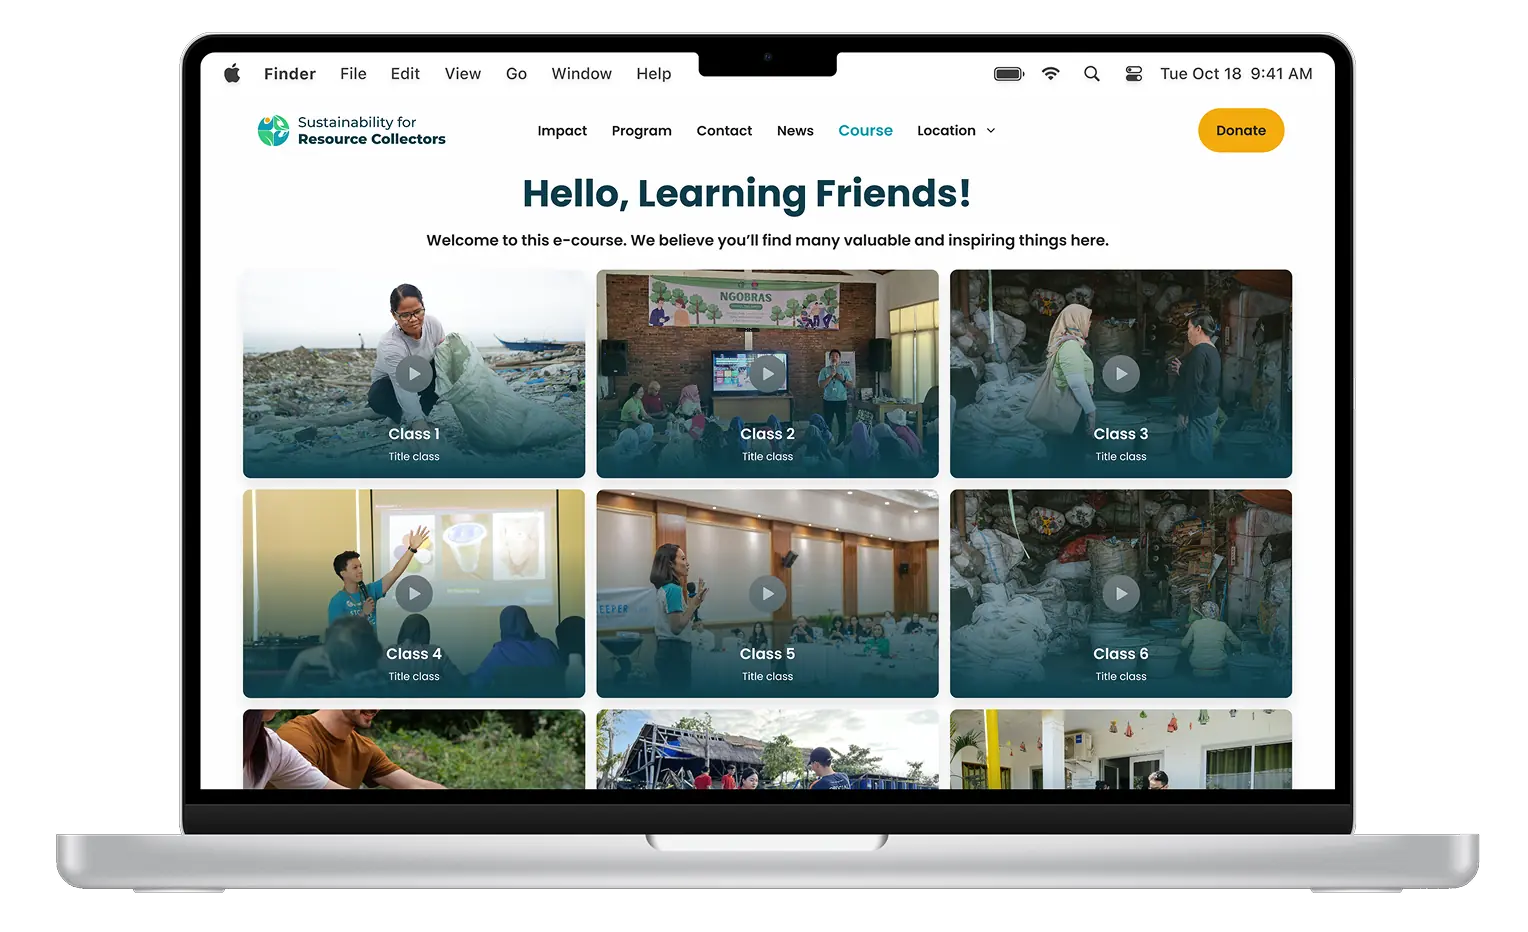This screenshot has height=932, width=1528.
Task: Expand the Location dropdown
Action: (x=956, y=131)
